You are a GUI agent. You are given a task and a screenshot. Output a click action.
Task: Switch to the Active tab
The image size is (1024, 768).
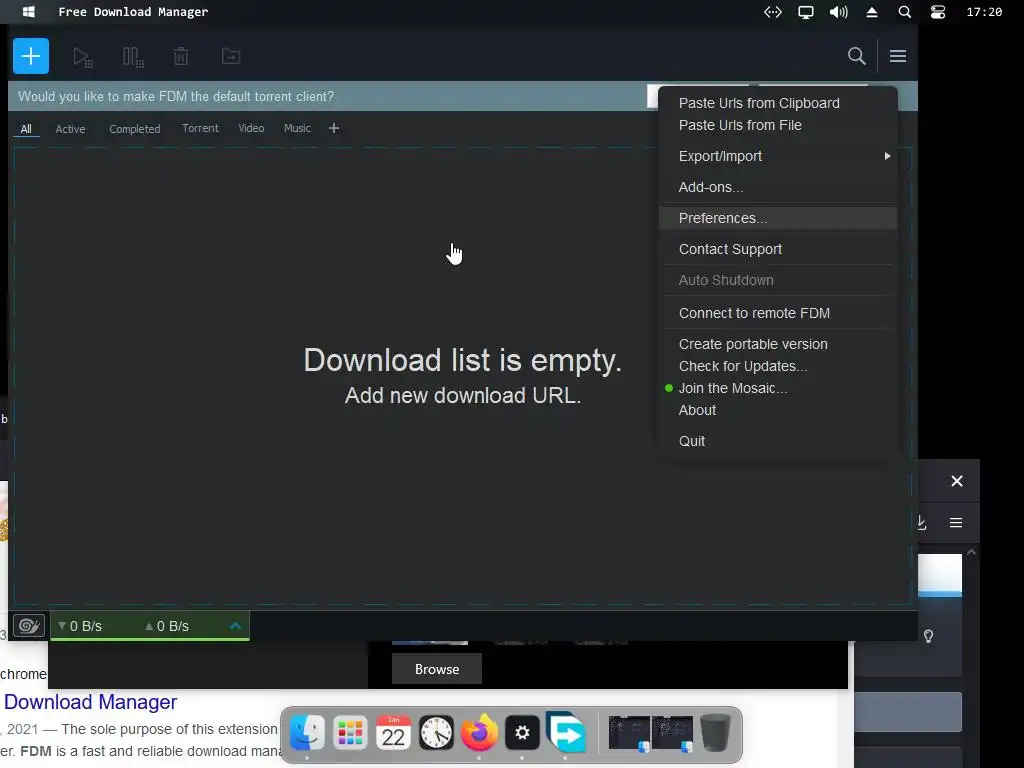pos(71,129)
